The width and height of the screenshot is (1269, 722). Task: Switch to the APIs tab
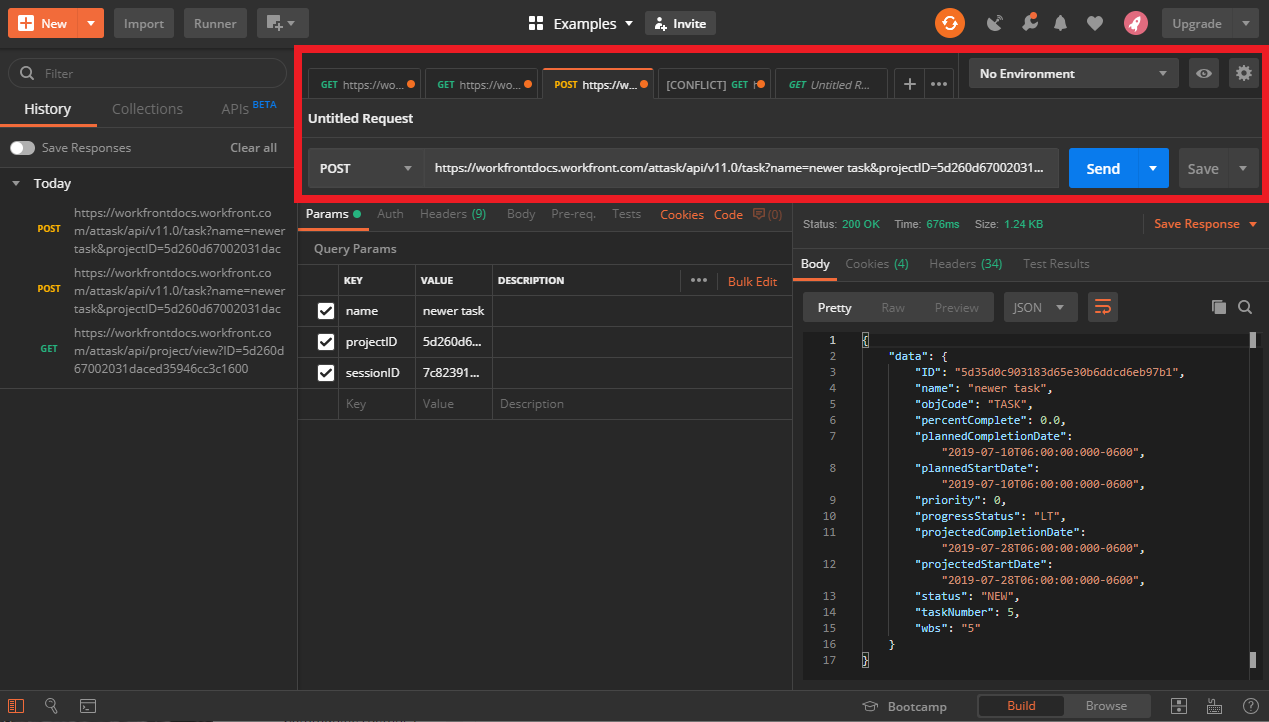coord(249,108)
